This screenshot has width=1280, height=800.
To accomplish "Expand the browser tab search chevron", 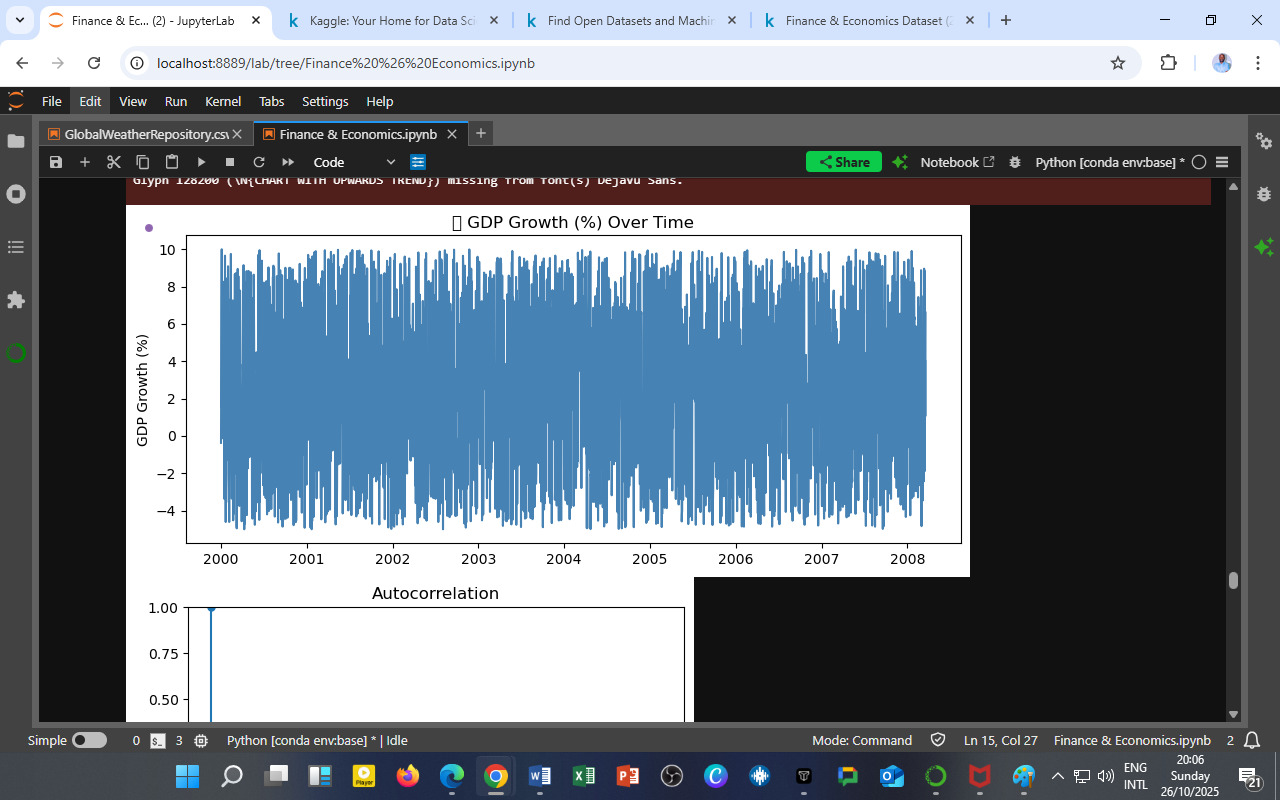I will tap(19, 20).
